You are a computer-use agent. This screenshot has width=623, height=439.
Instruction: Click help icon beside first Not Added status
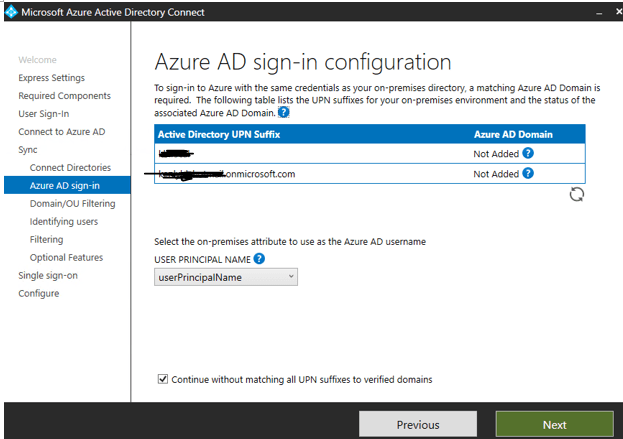[528, 154]
